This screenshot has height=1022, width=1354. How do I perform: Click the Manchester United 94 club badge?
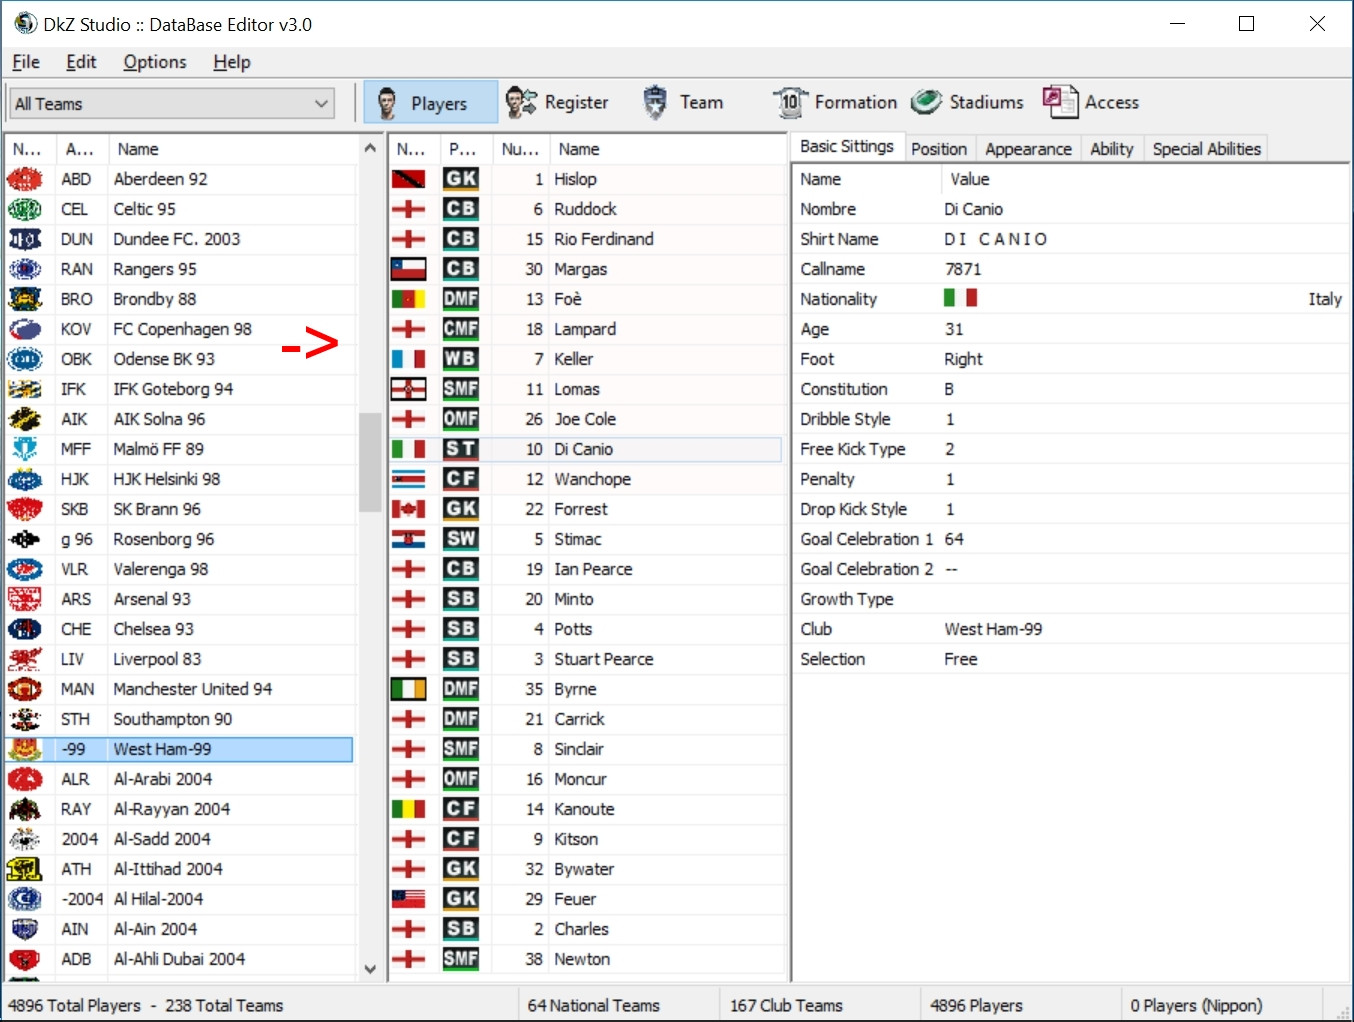(25, 689)
